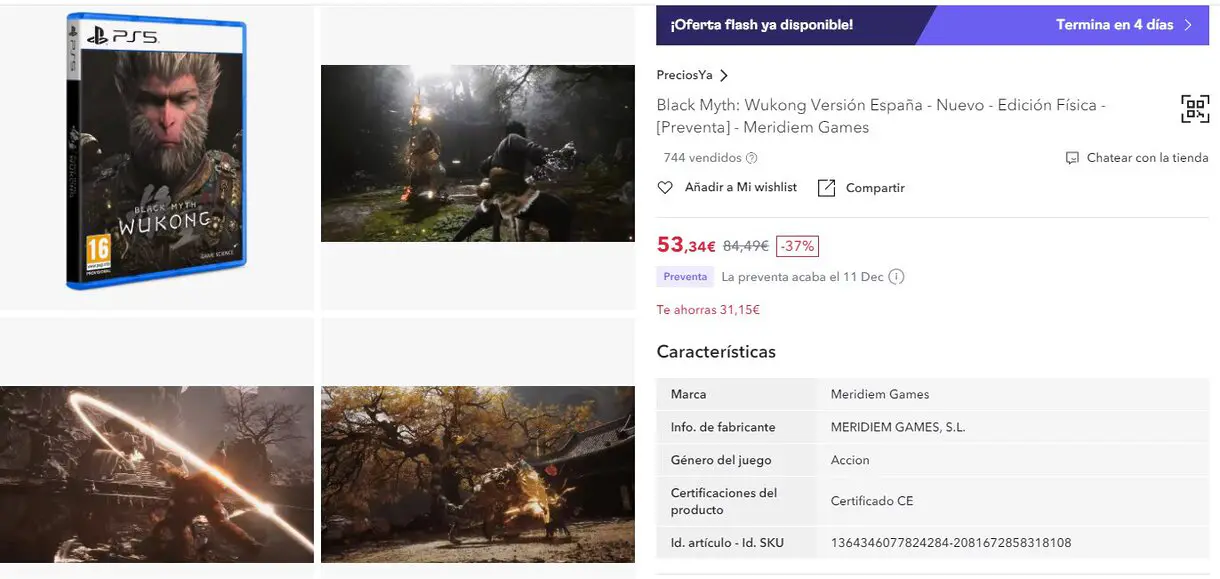Click the SKU id number
Screen dimensions: 1220x579
951,543
